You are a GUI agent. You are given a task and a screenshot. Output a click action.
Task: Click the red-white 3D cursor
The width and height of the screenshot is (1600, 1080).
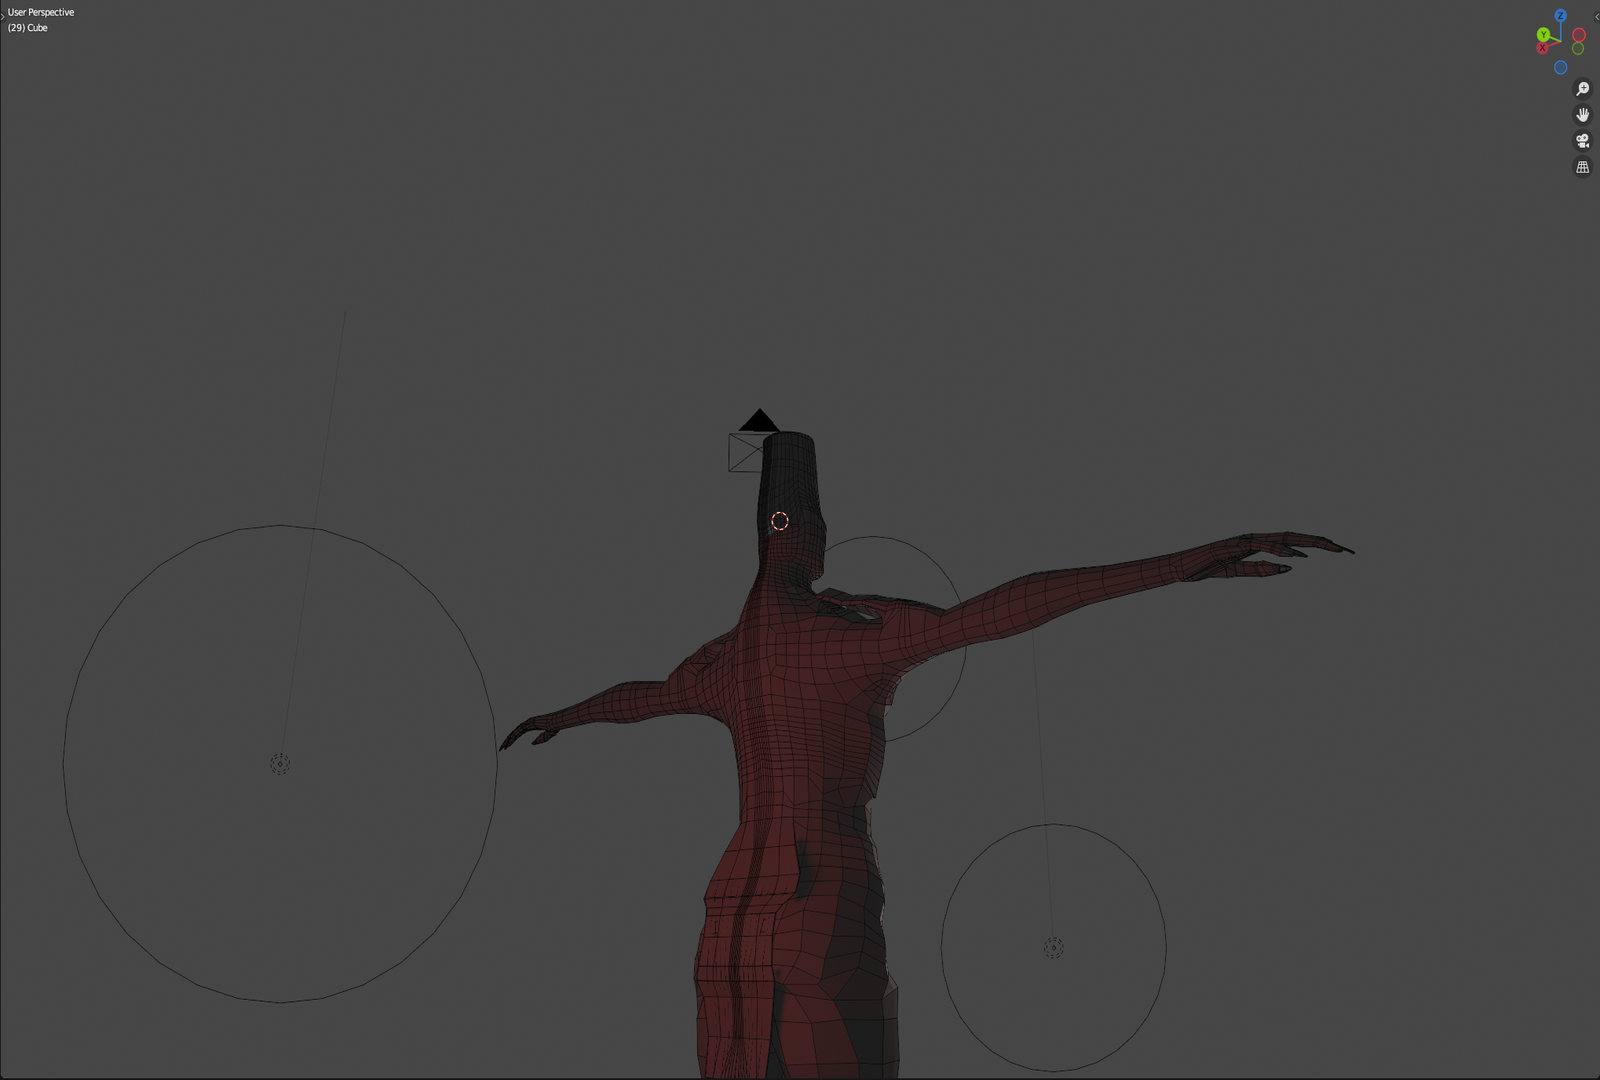tap(780, 521)
